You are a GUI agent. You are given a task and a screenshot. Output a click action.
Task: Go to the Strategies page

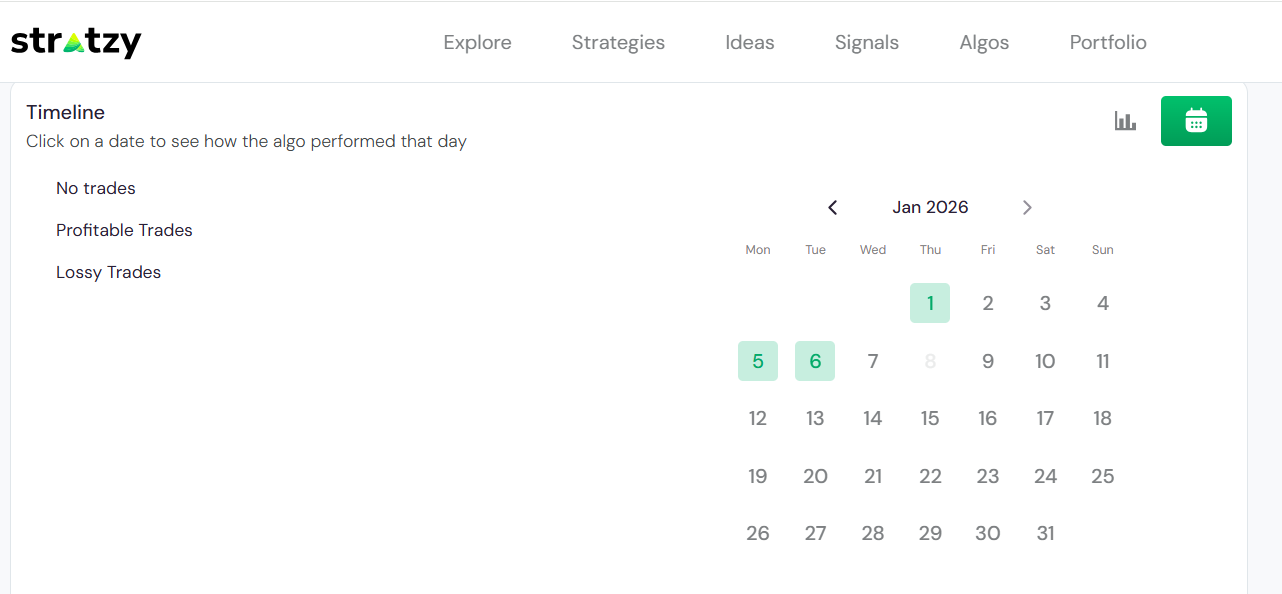click(x=618, y=42)
